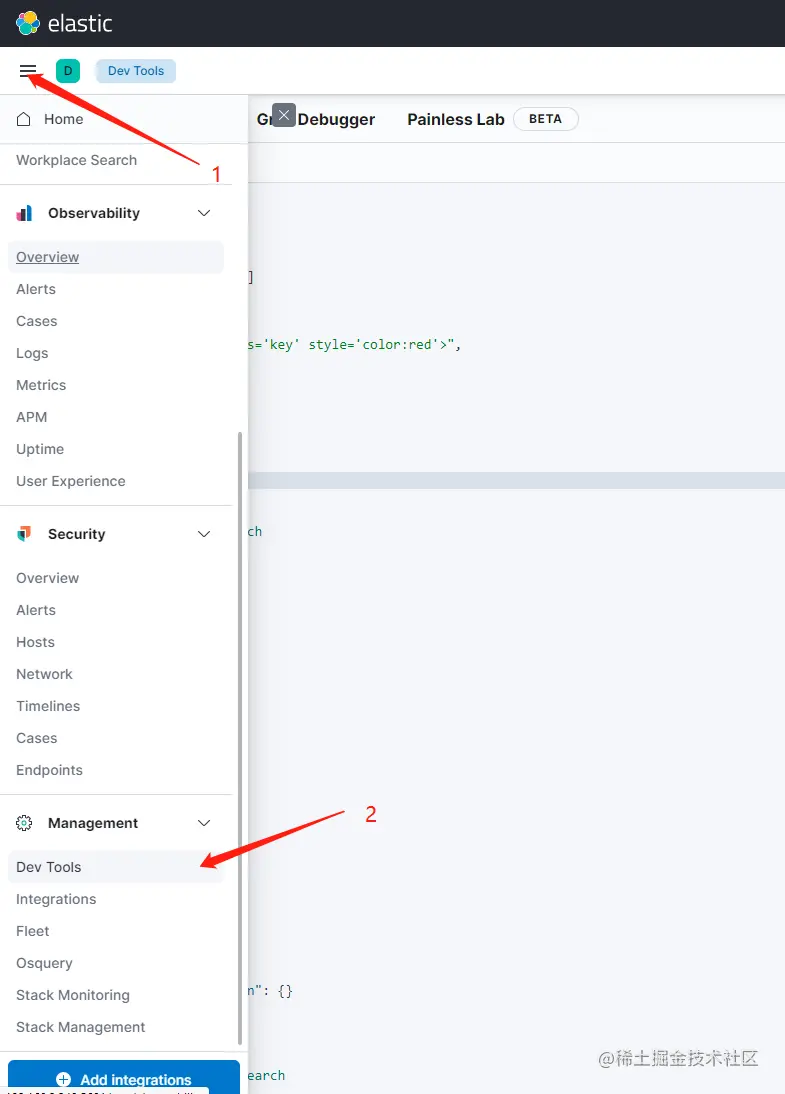Open APM in sidebar
Screen dimensions: 785x1094
point(31,417)
